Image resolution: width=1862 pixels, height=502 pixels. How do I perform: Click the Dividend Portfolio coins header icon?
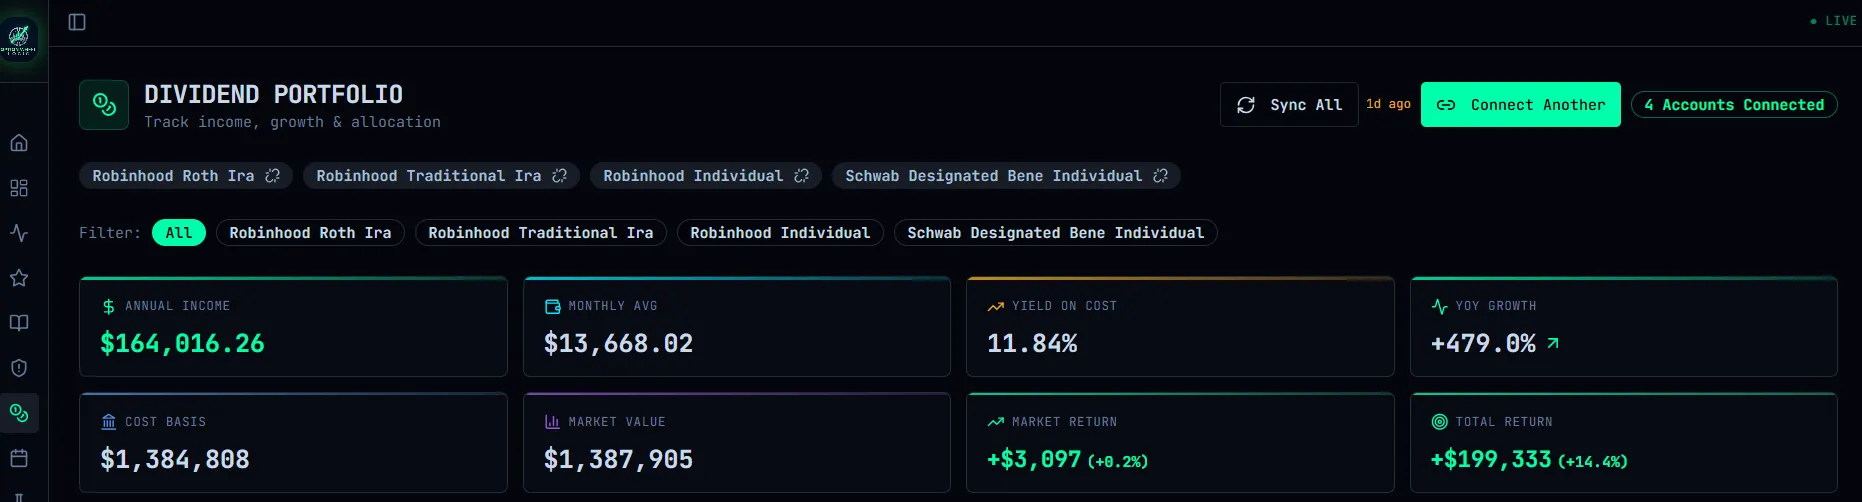[x=104, y=105]
